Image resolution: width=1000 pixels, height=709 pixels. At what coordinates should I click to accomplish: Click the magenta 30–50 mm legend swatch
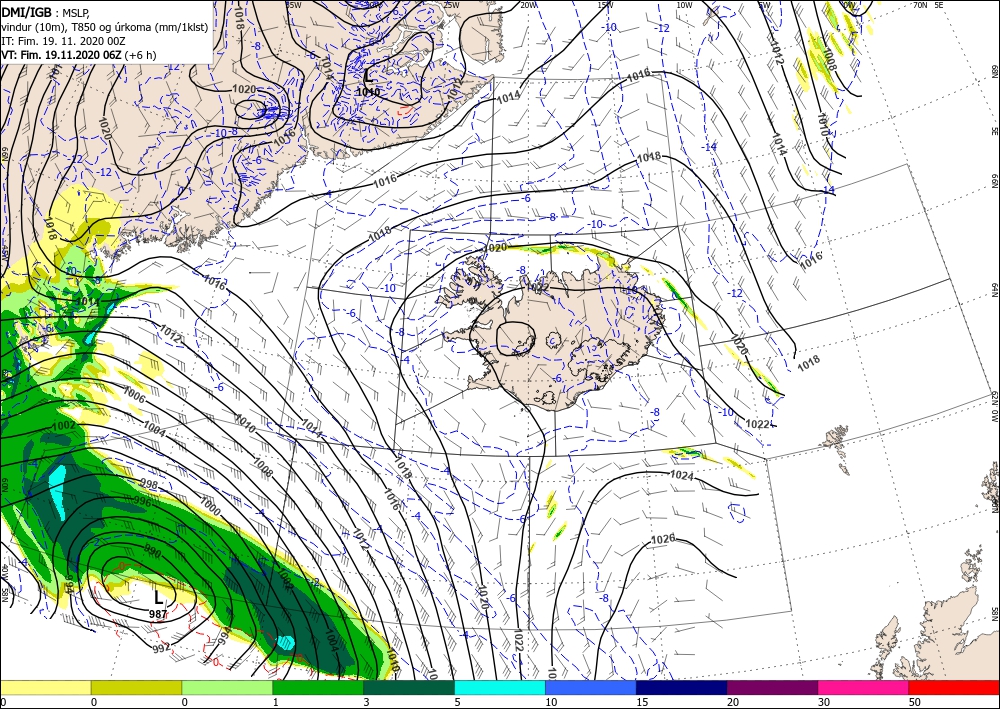pyautogui.click(x=864, y=687)
